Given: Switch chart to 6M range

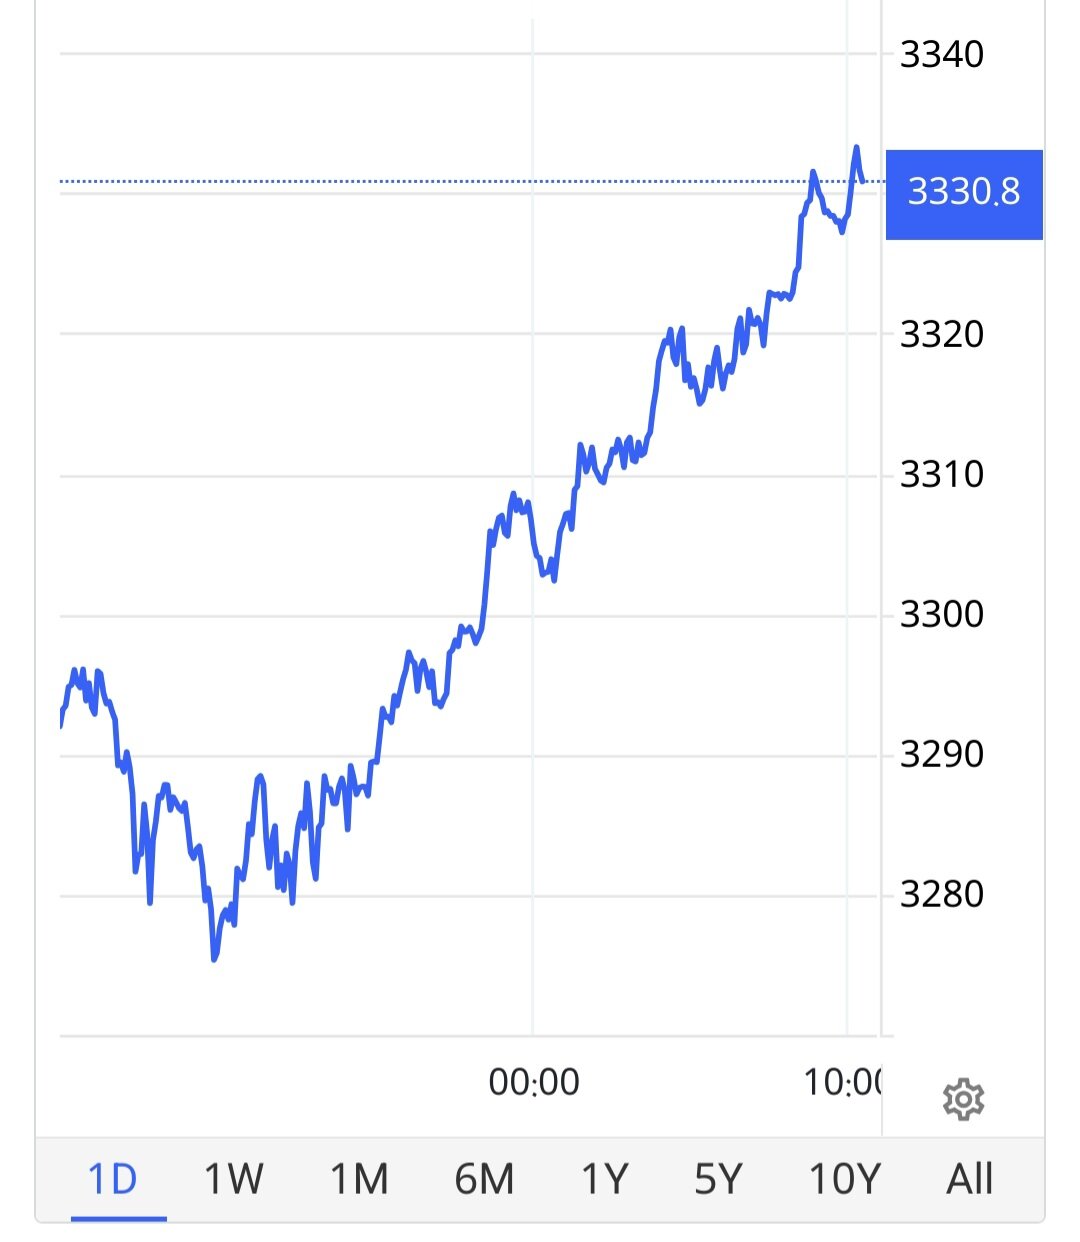Looking at the screenshot, I should tap(484, 1179).
